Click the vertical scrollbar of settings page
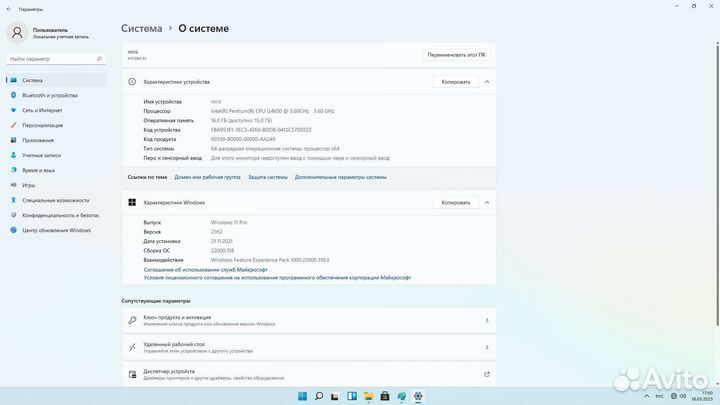 coord(718,185)
